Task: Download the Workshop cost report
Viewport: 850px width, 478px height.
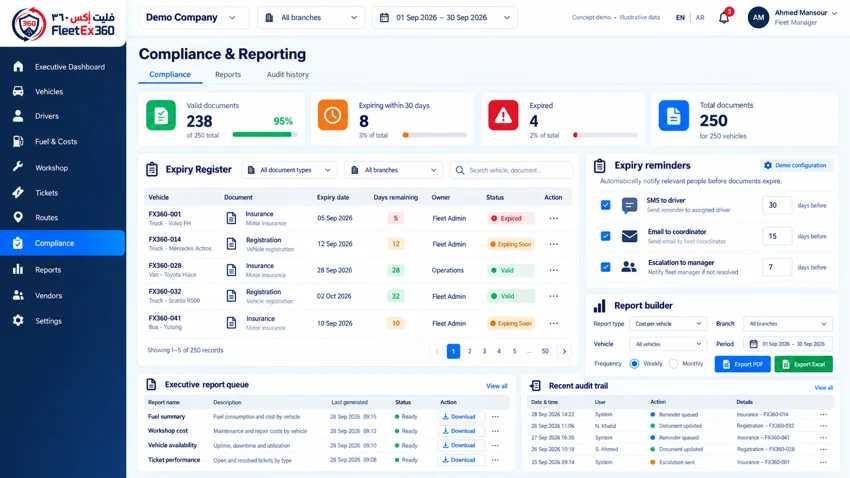Action: 460,431
